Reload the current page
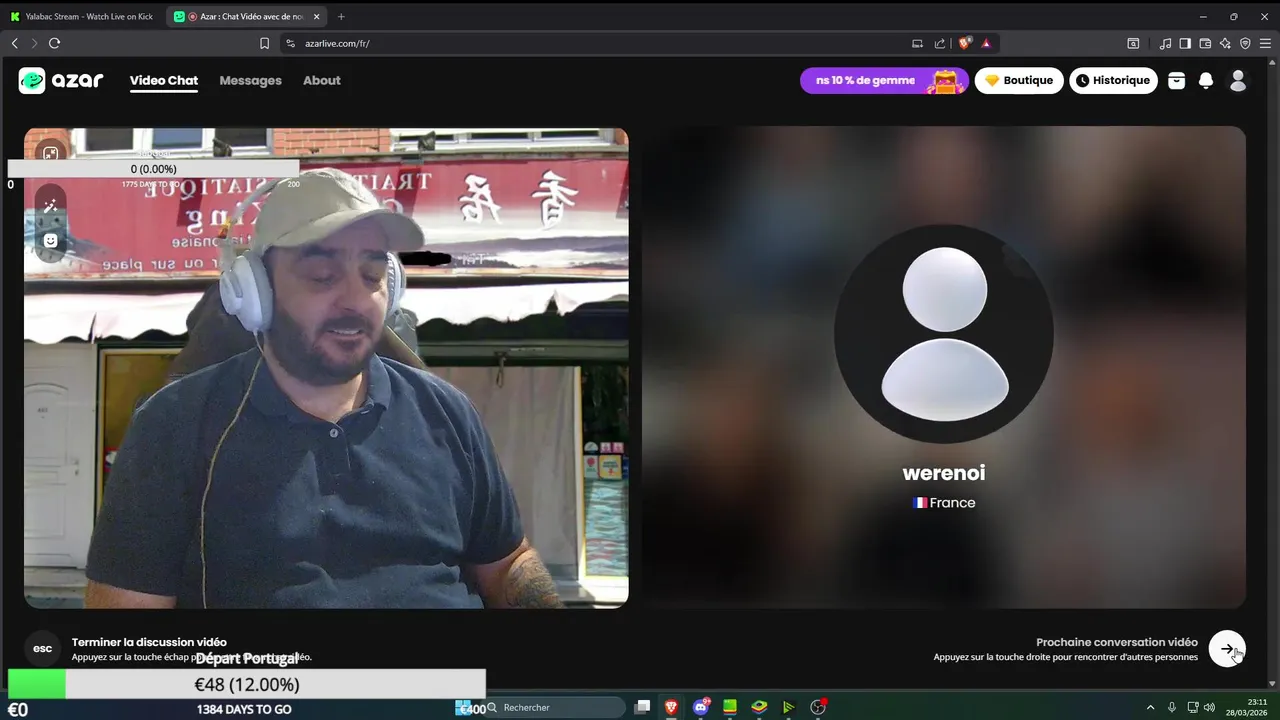Viewport: 1280px width, 720px height. tap(54, 43)
